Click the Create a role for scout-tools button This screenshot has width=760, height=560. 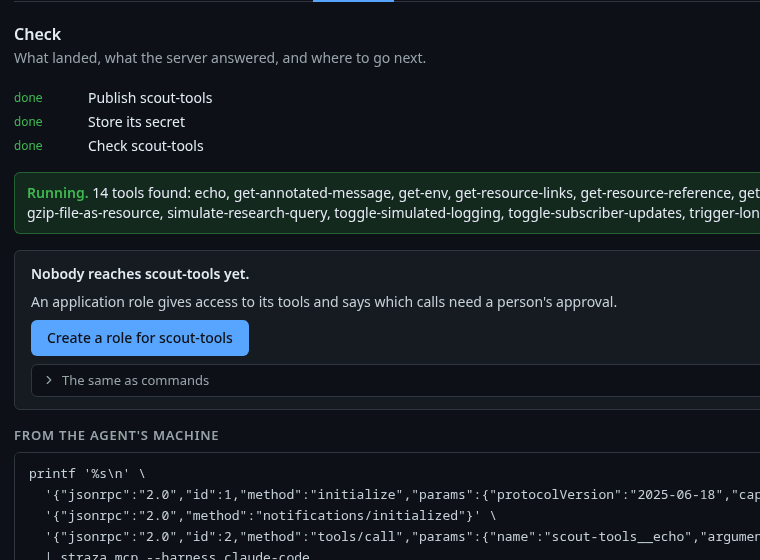pyautogui.click(x=140, y=338)
